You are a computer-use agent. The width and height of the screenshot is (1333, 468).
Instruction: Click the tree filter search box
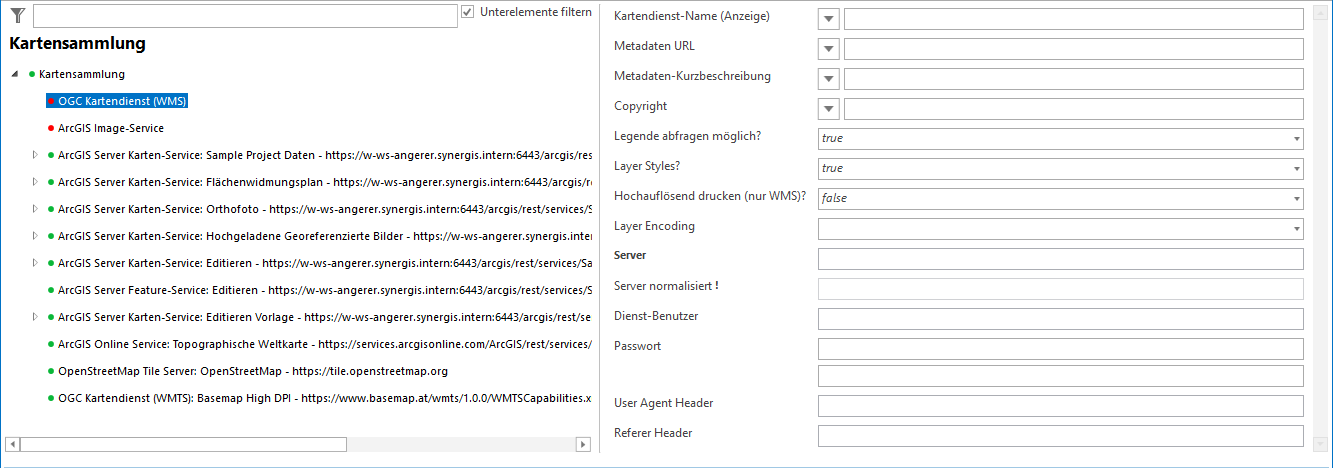(x=245, y=15)
